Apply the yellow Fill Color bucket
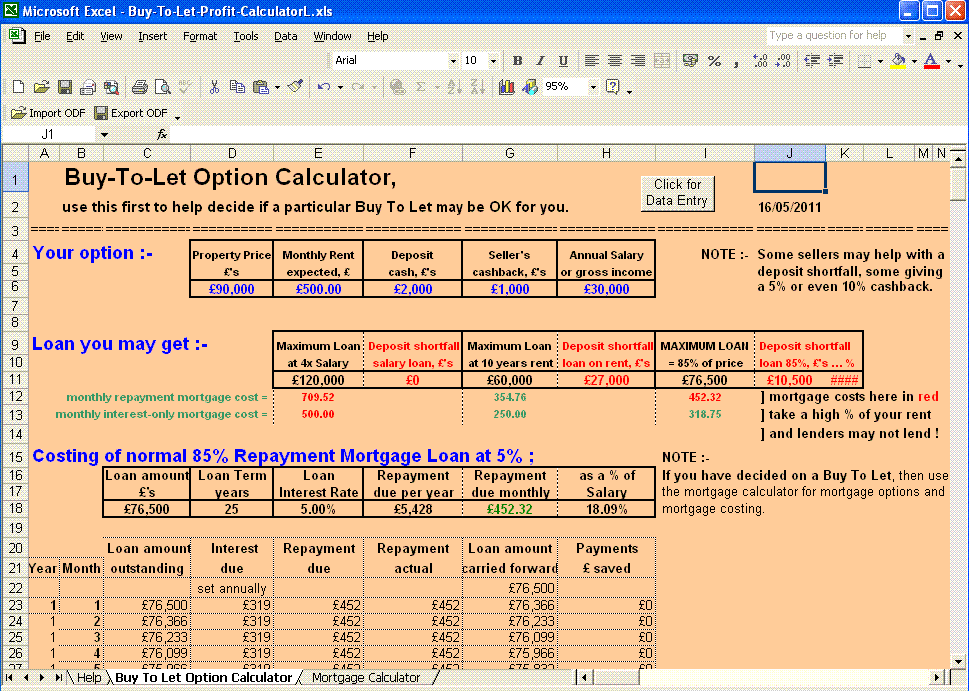 pos(899,61)
